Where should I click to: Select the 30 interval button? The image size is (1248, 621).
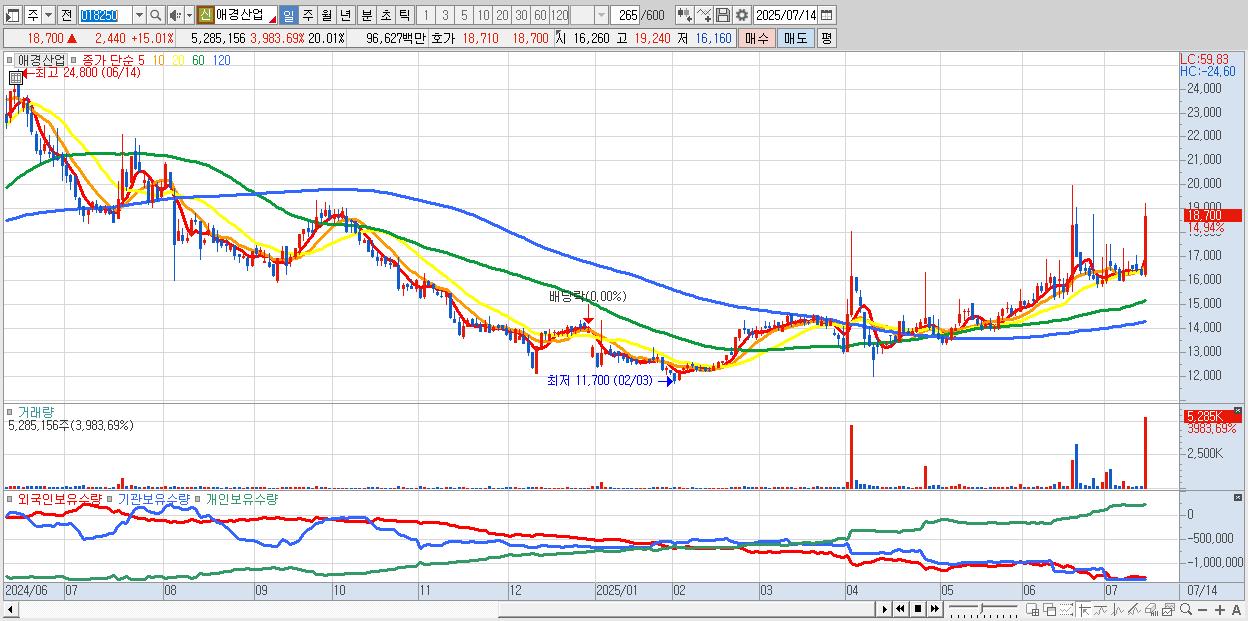coord(521,15)
